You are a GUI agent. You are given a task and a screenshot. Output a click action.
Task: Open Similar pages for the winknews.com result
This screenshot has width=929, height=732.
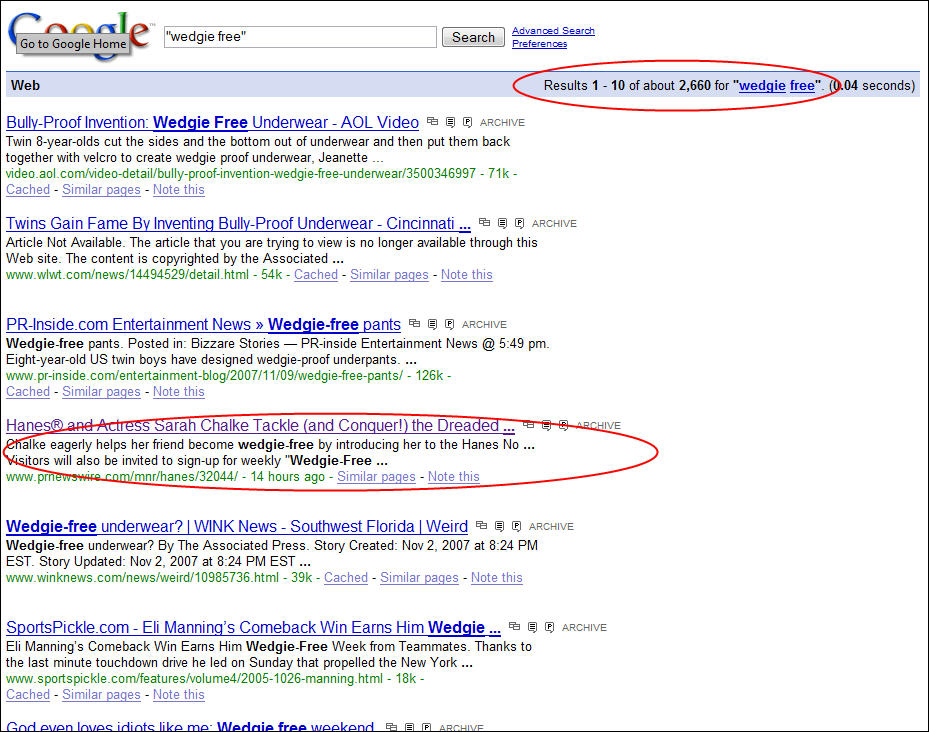point(419,577)
